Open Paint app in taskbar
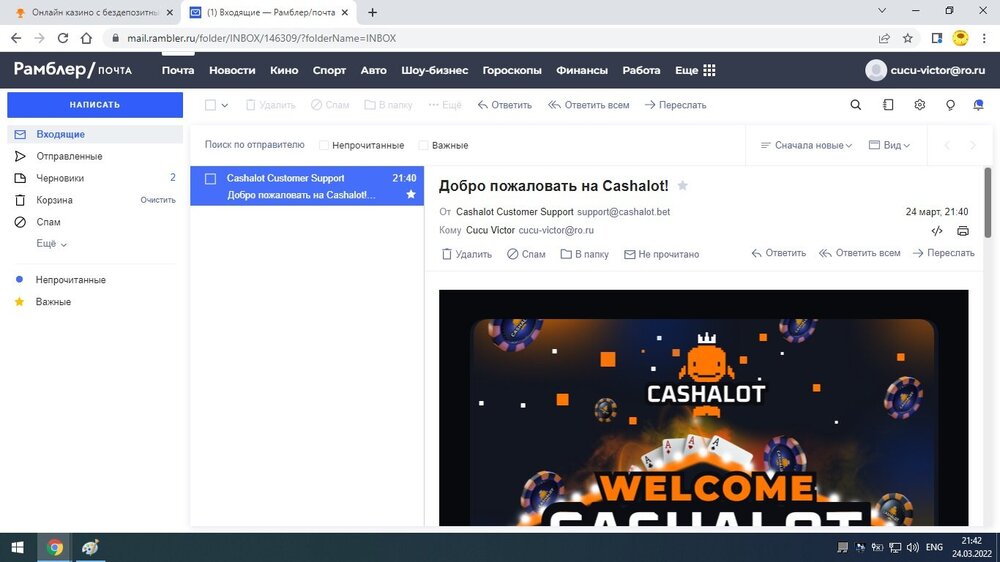 90,547
